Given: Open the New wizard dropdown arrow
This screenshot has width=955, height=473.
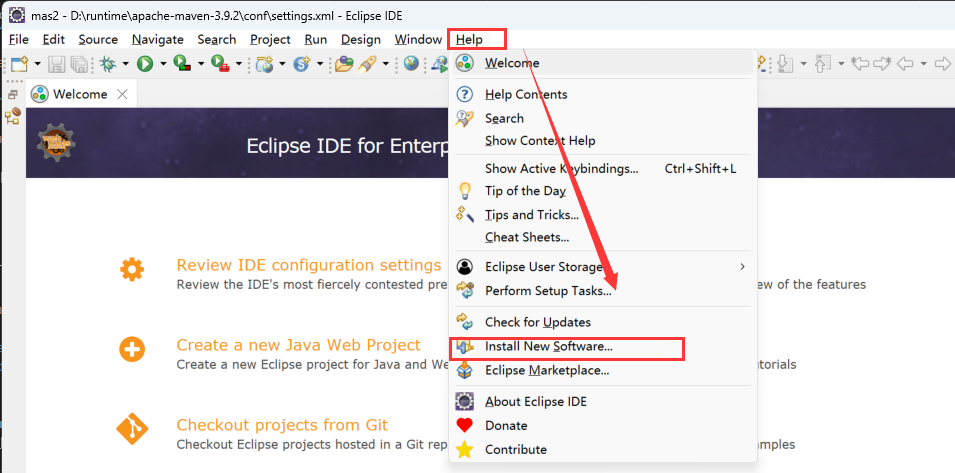Looking at the screenshot, I should pos(38,63).
